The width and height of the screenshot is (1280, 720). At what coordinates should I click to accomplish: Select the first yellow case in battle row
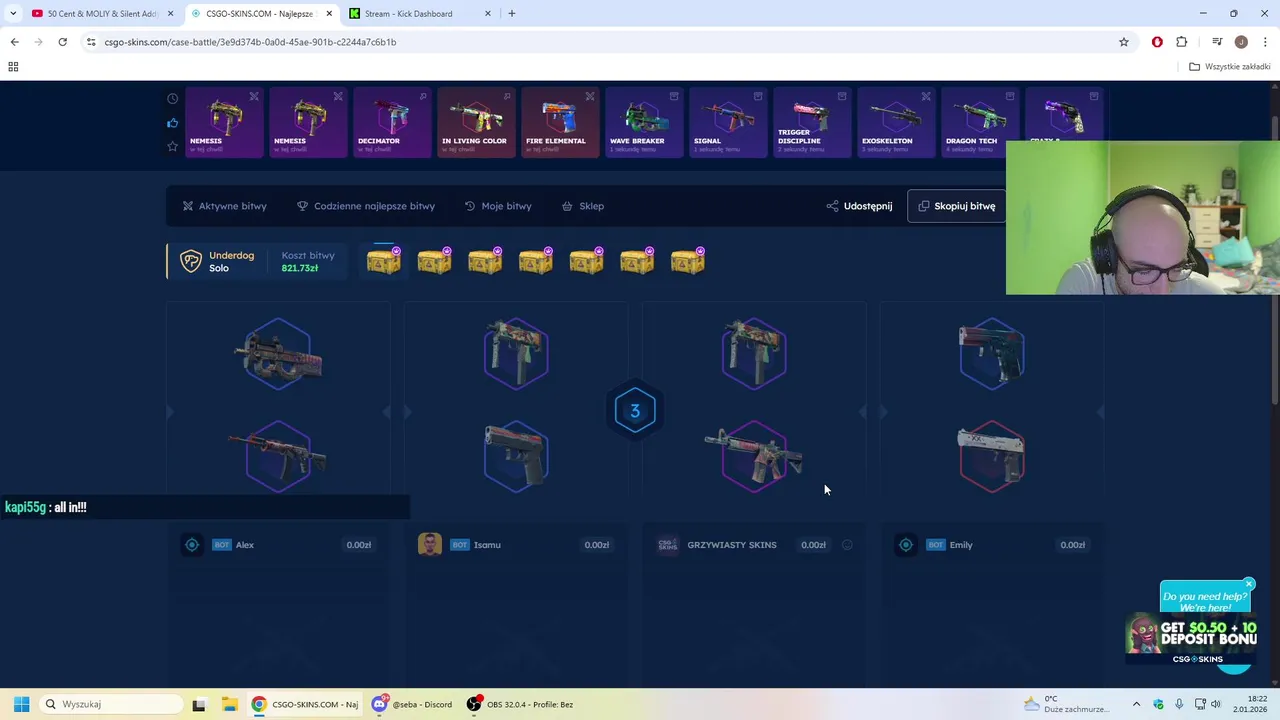pos(384,261)
